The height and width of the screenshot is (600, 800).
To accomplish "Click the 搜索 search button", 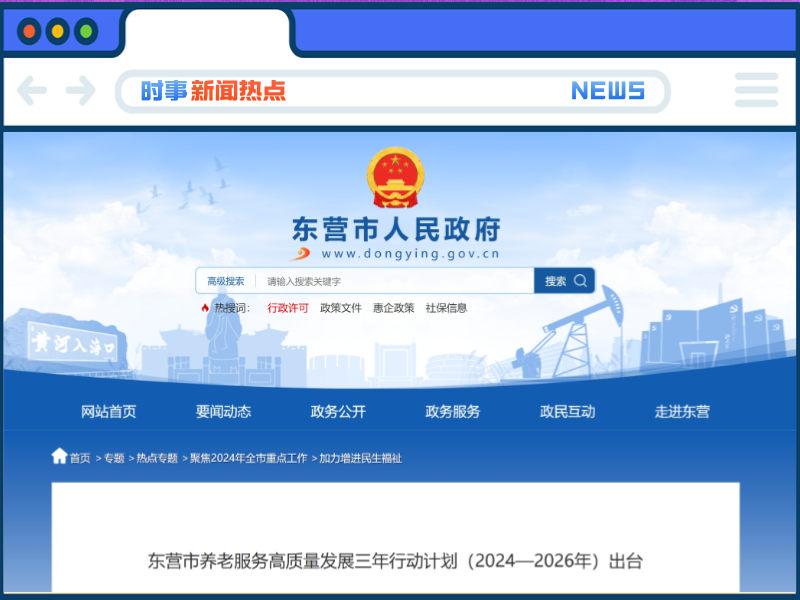I will pos(565,281).
